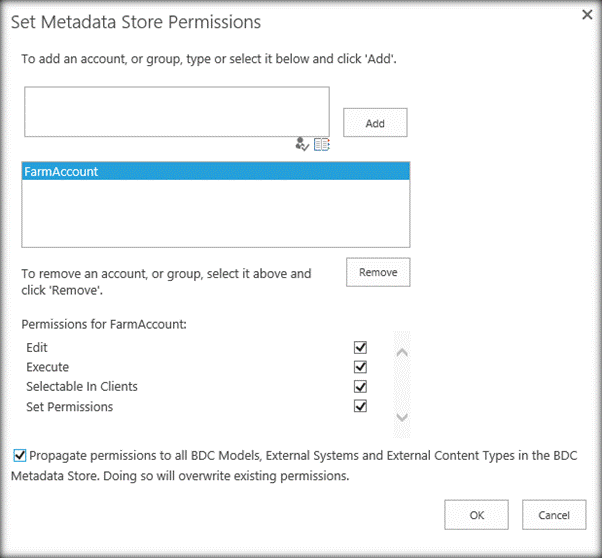Toggle the Execute permission checkbox
Screen dimensions: 602x558
(361, 367)
